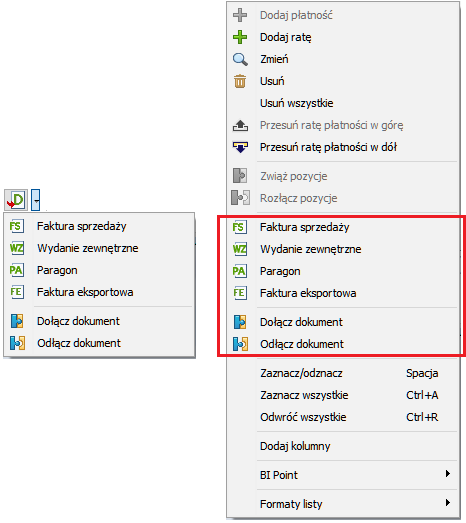Click the PA Paragon icon in the left list
Image resolution: width=466 pixels, height=523 pixels.
(16, 270)
